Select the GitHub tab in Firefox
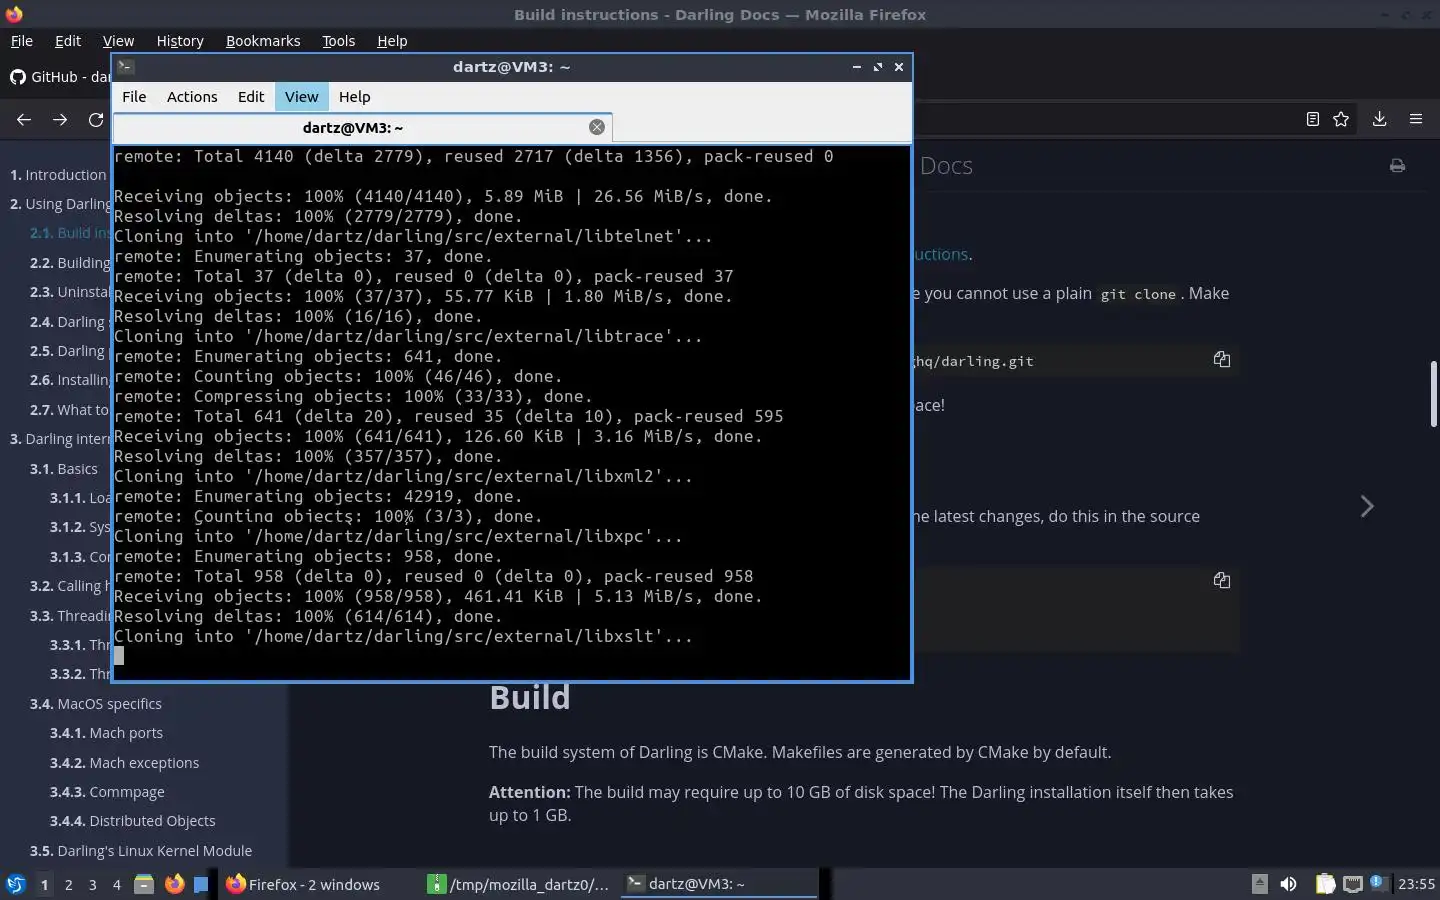 coord(60,77)
